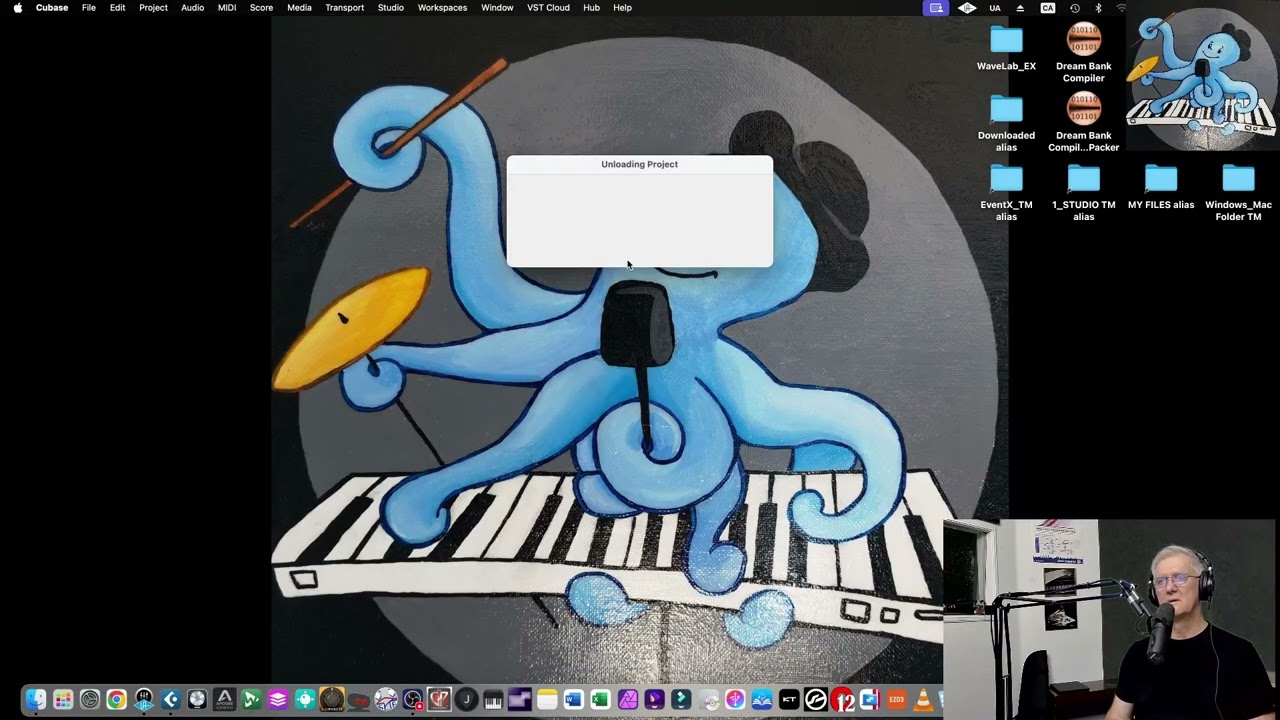Open the File menu
The image size is (1280, 720).
coord(89,8)
